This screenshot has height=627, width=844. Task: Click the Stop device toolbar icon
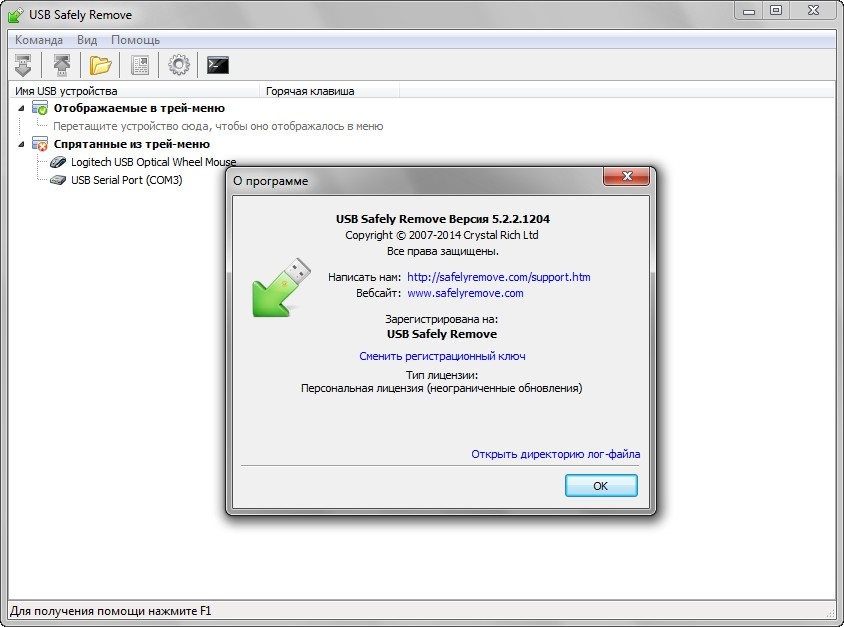23,65
